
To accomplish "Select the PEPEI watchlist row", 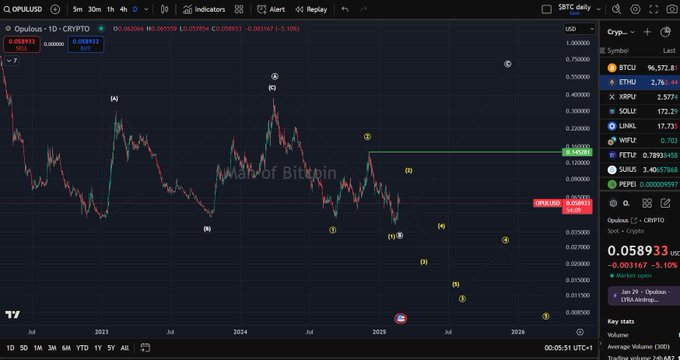I will click(640, 184).
